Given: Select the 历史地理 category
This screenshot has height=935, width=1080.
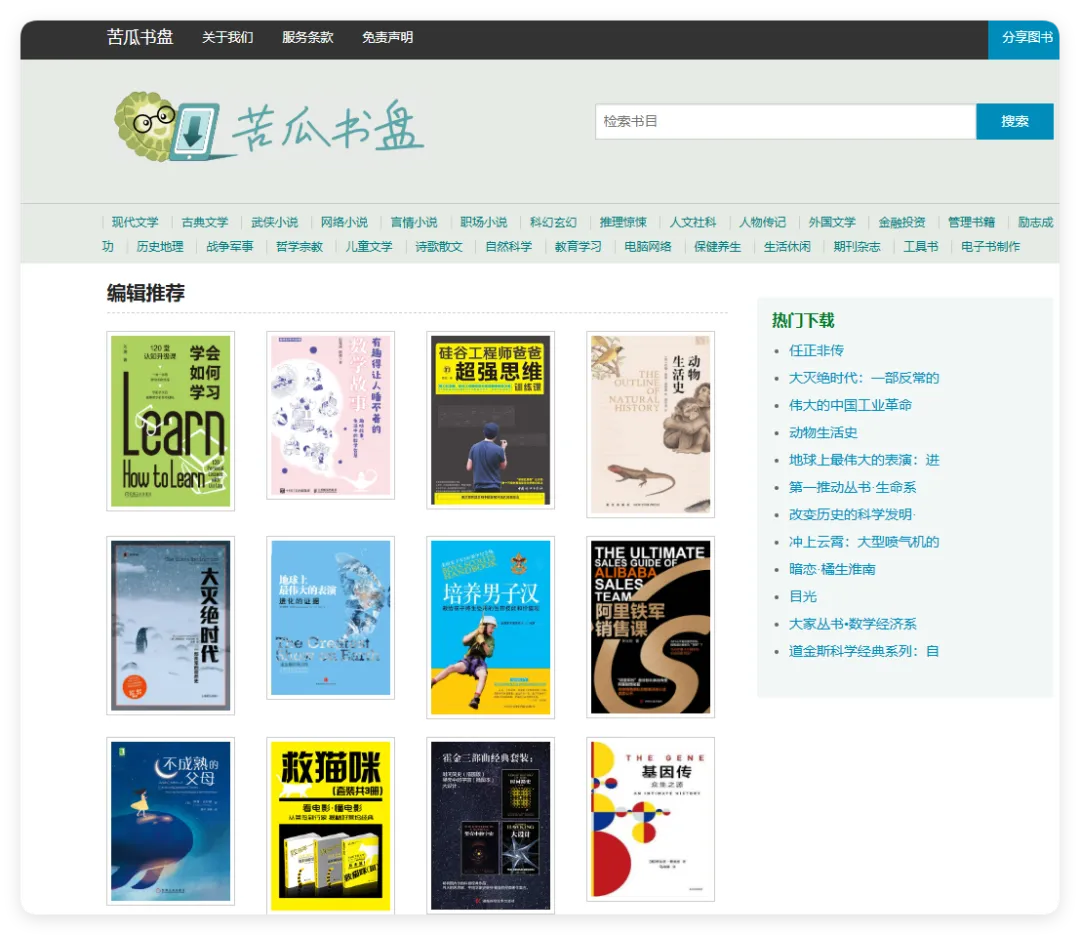Looking at the screenshot, I should pyautogui.click(x=160, y=246).
